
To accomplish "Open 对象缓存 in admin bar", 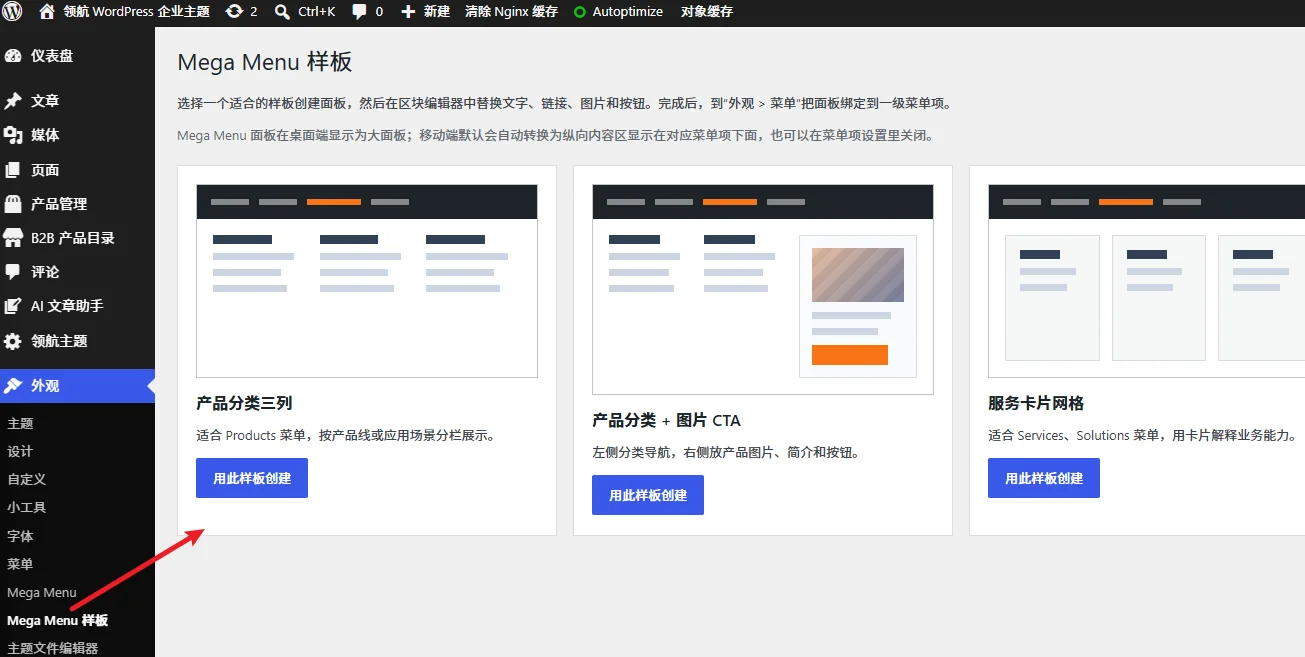I will [707, 12].
